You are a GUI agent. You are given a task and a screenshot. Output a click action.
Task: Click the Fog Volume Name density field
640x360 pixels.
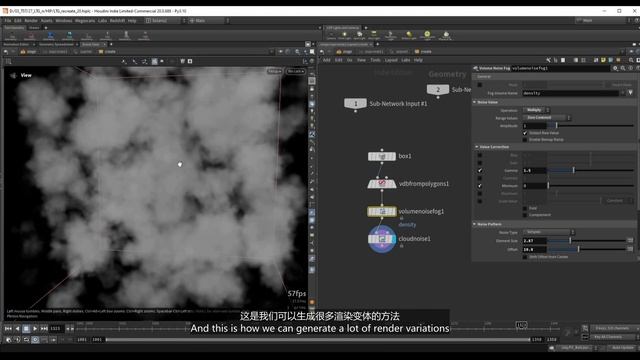point(571,93)
